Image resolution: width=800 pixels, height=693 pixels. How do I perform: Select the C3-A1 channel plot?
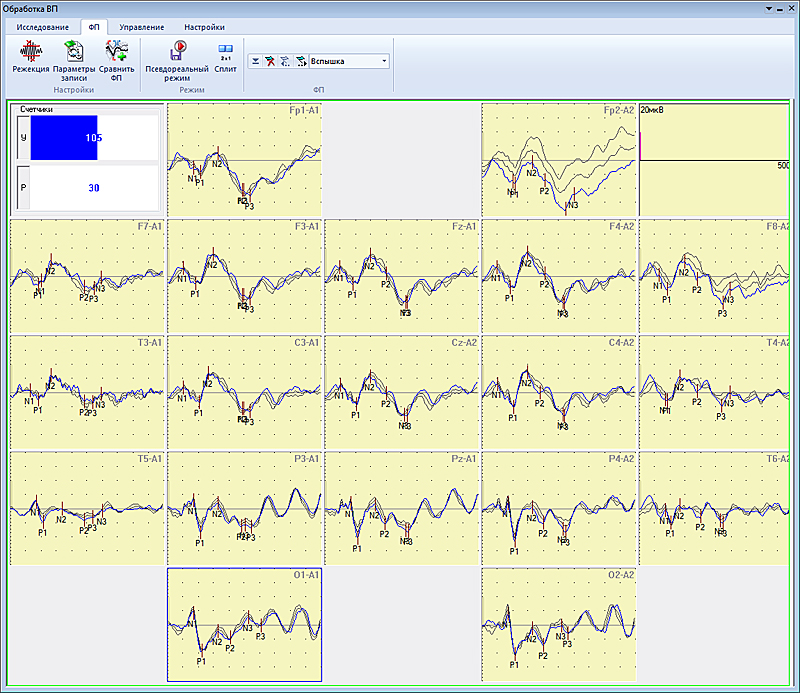pos(244,393)
